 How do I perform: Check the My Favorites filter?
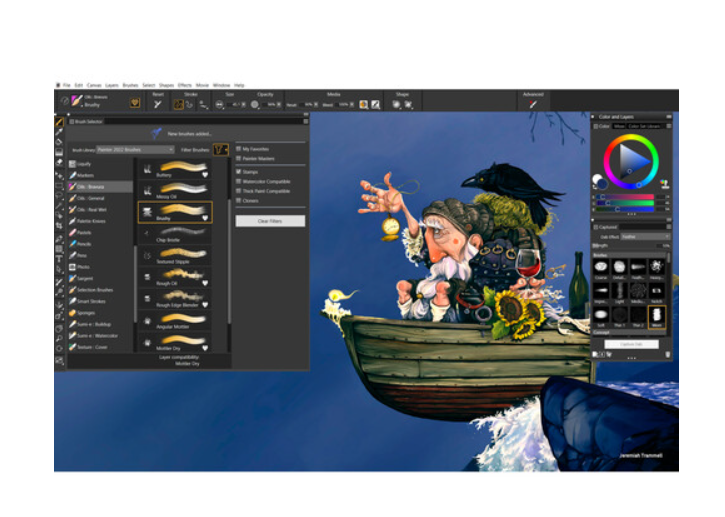239,149
